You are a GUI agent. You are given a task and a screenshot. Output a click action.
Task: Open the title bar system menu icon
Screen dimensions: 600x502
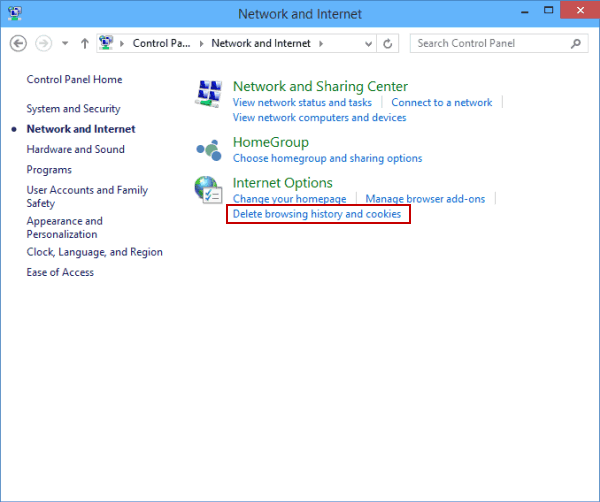point(15,13)
